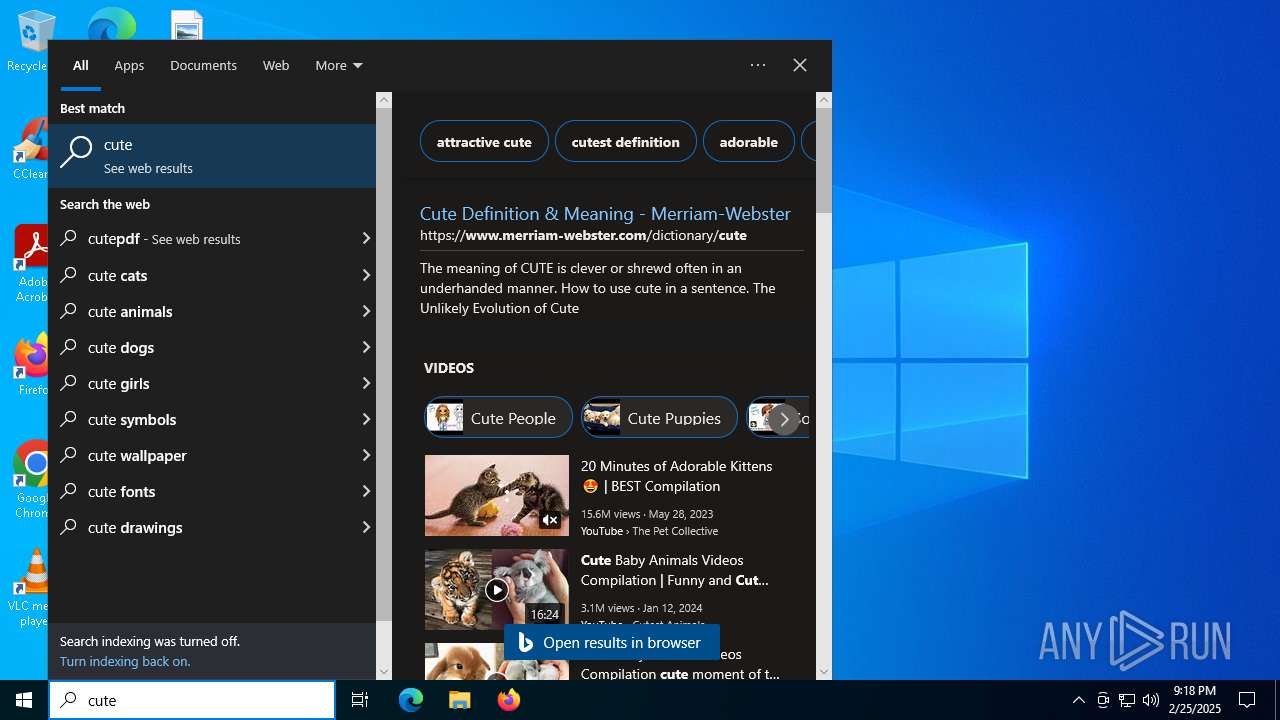Image resolution: width=1280 pixels, height=720 pixels.
Task: Click the preview pane scrollbar up arrow
Action: pyautogui.click(x=824, y=100)
